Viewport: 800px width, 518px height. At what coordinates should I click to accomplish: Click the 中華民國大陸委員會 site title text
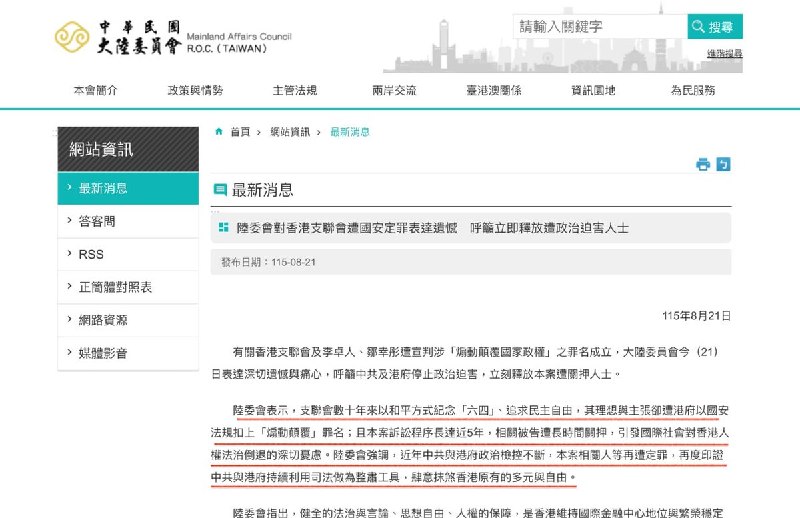pos(139,37)
